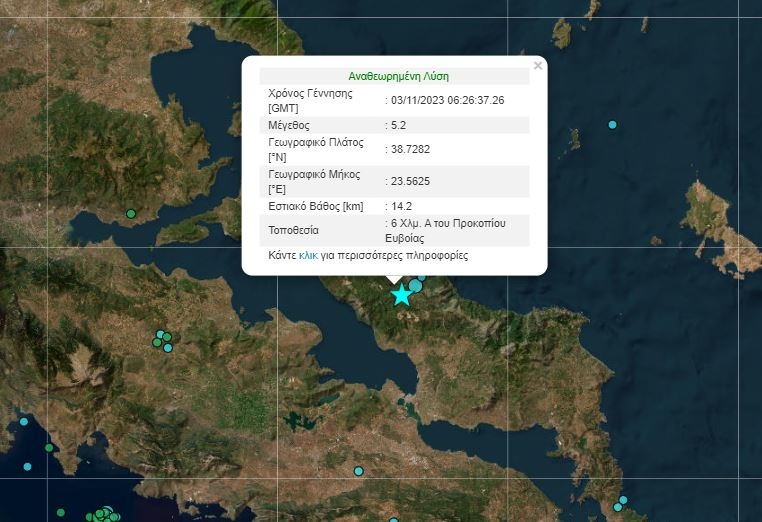Click the focal depth value 14.2
The image size is (762, 522).
click(x=401, y=206)
